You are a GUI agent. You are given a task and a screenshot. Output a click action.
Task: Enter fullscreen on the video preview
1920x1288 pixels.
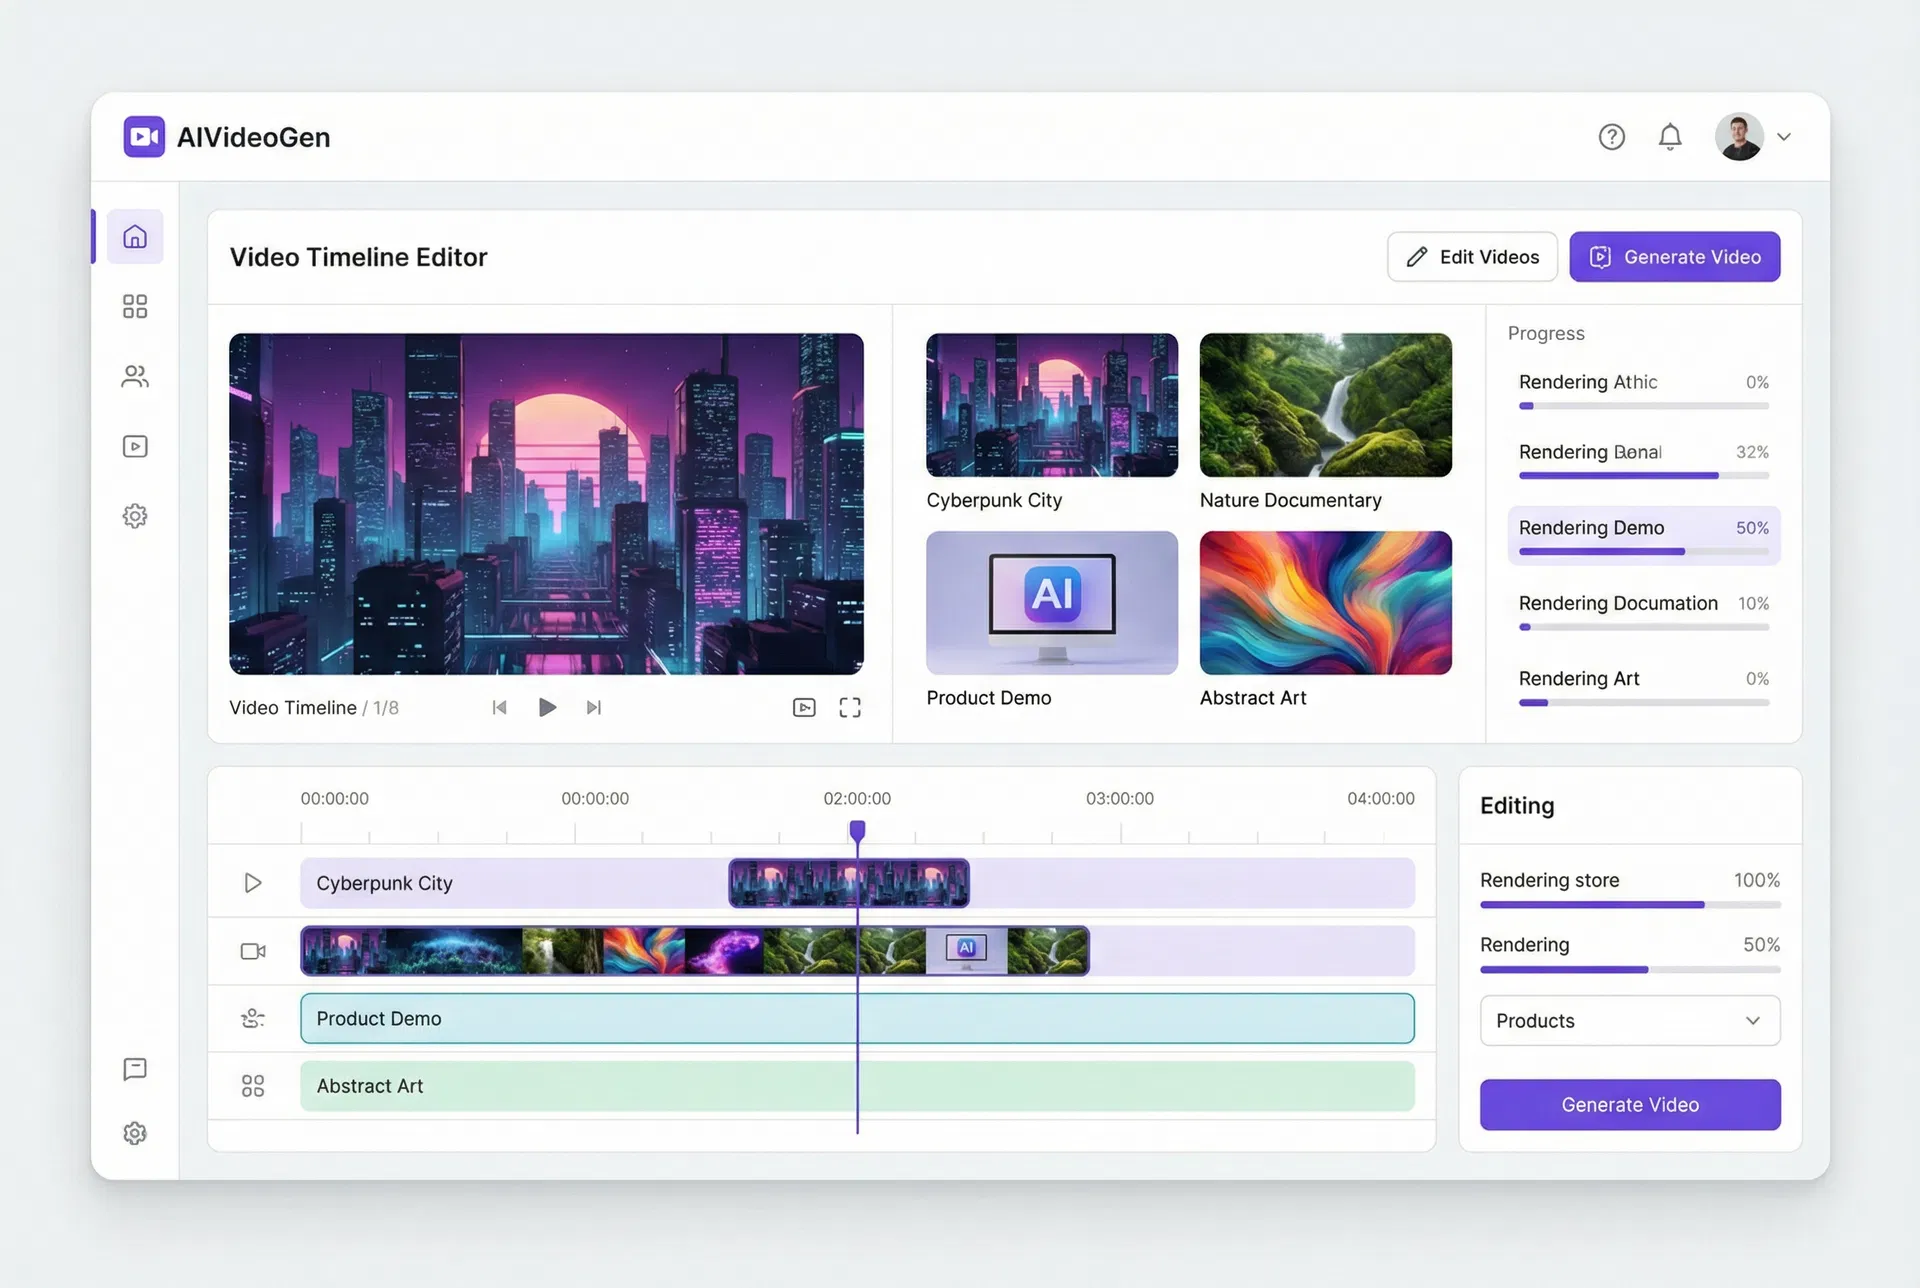(x=849, y=707)
